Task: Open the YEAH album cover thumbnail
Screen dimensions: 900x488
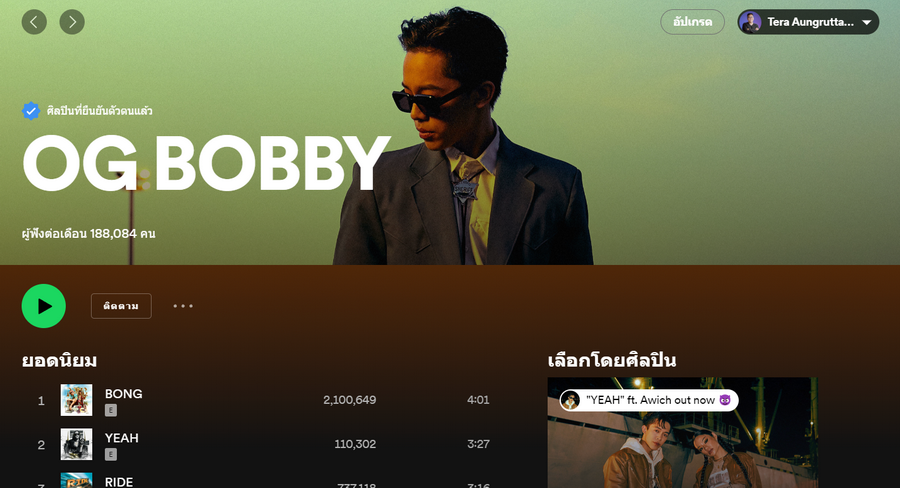Action: pyautogui.click(x=76, y=444)
